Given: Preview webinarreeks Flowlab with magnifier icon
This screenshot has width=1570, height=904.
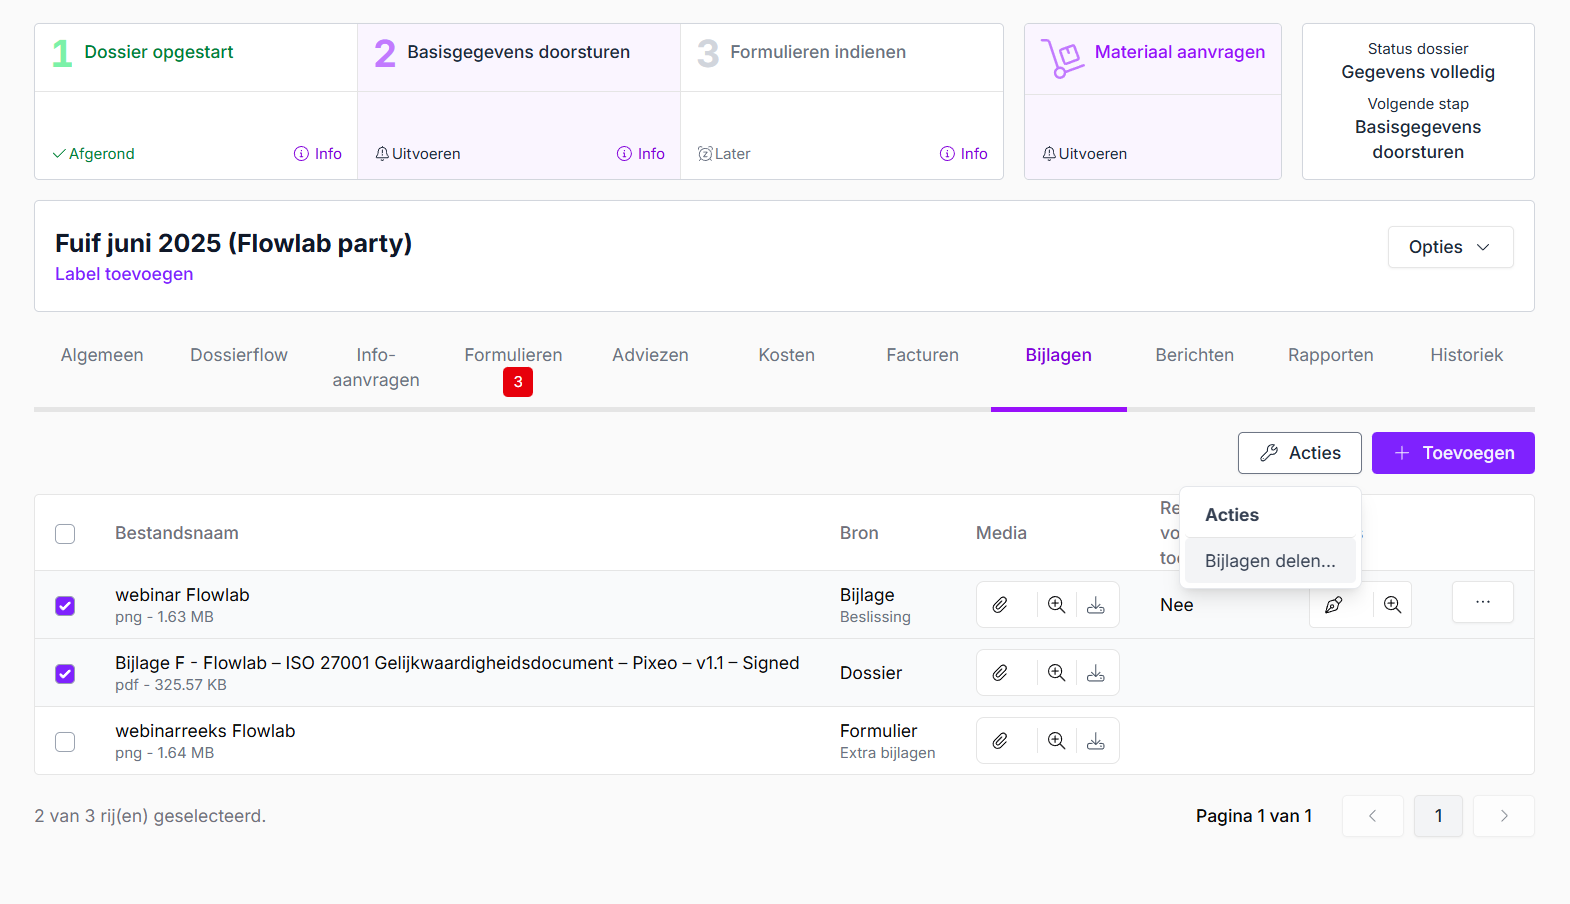Looking at the screenshot, I should pyautogui.click(x=1056, y=741).
